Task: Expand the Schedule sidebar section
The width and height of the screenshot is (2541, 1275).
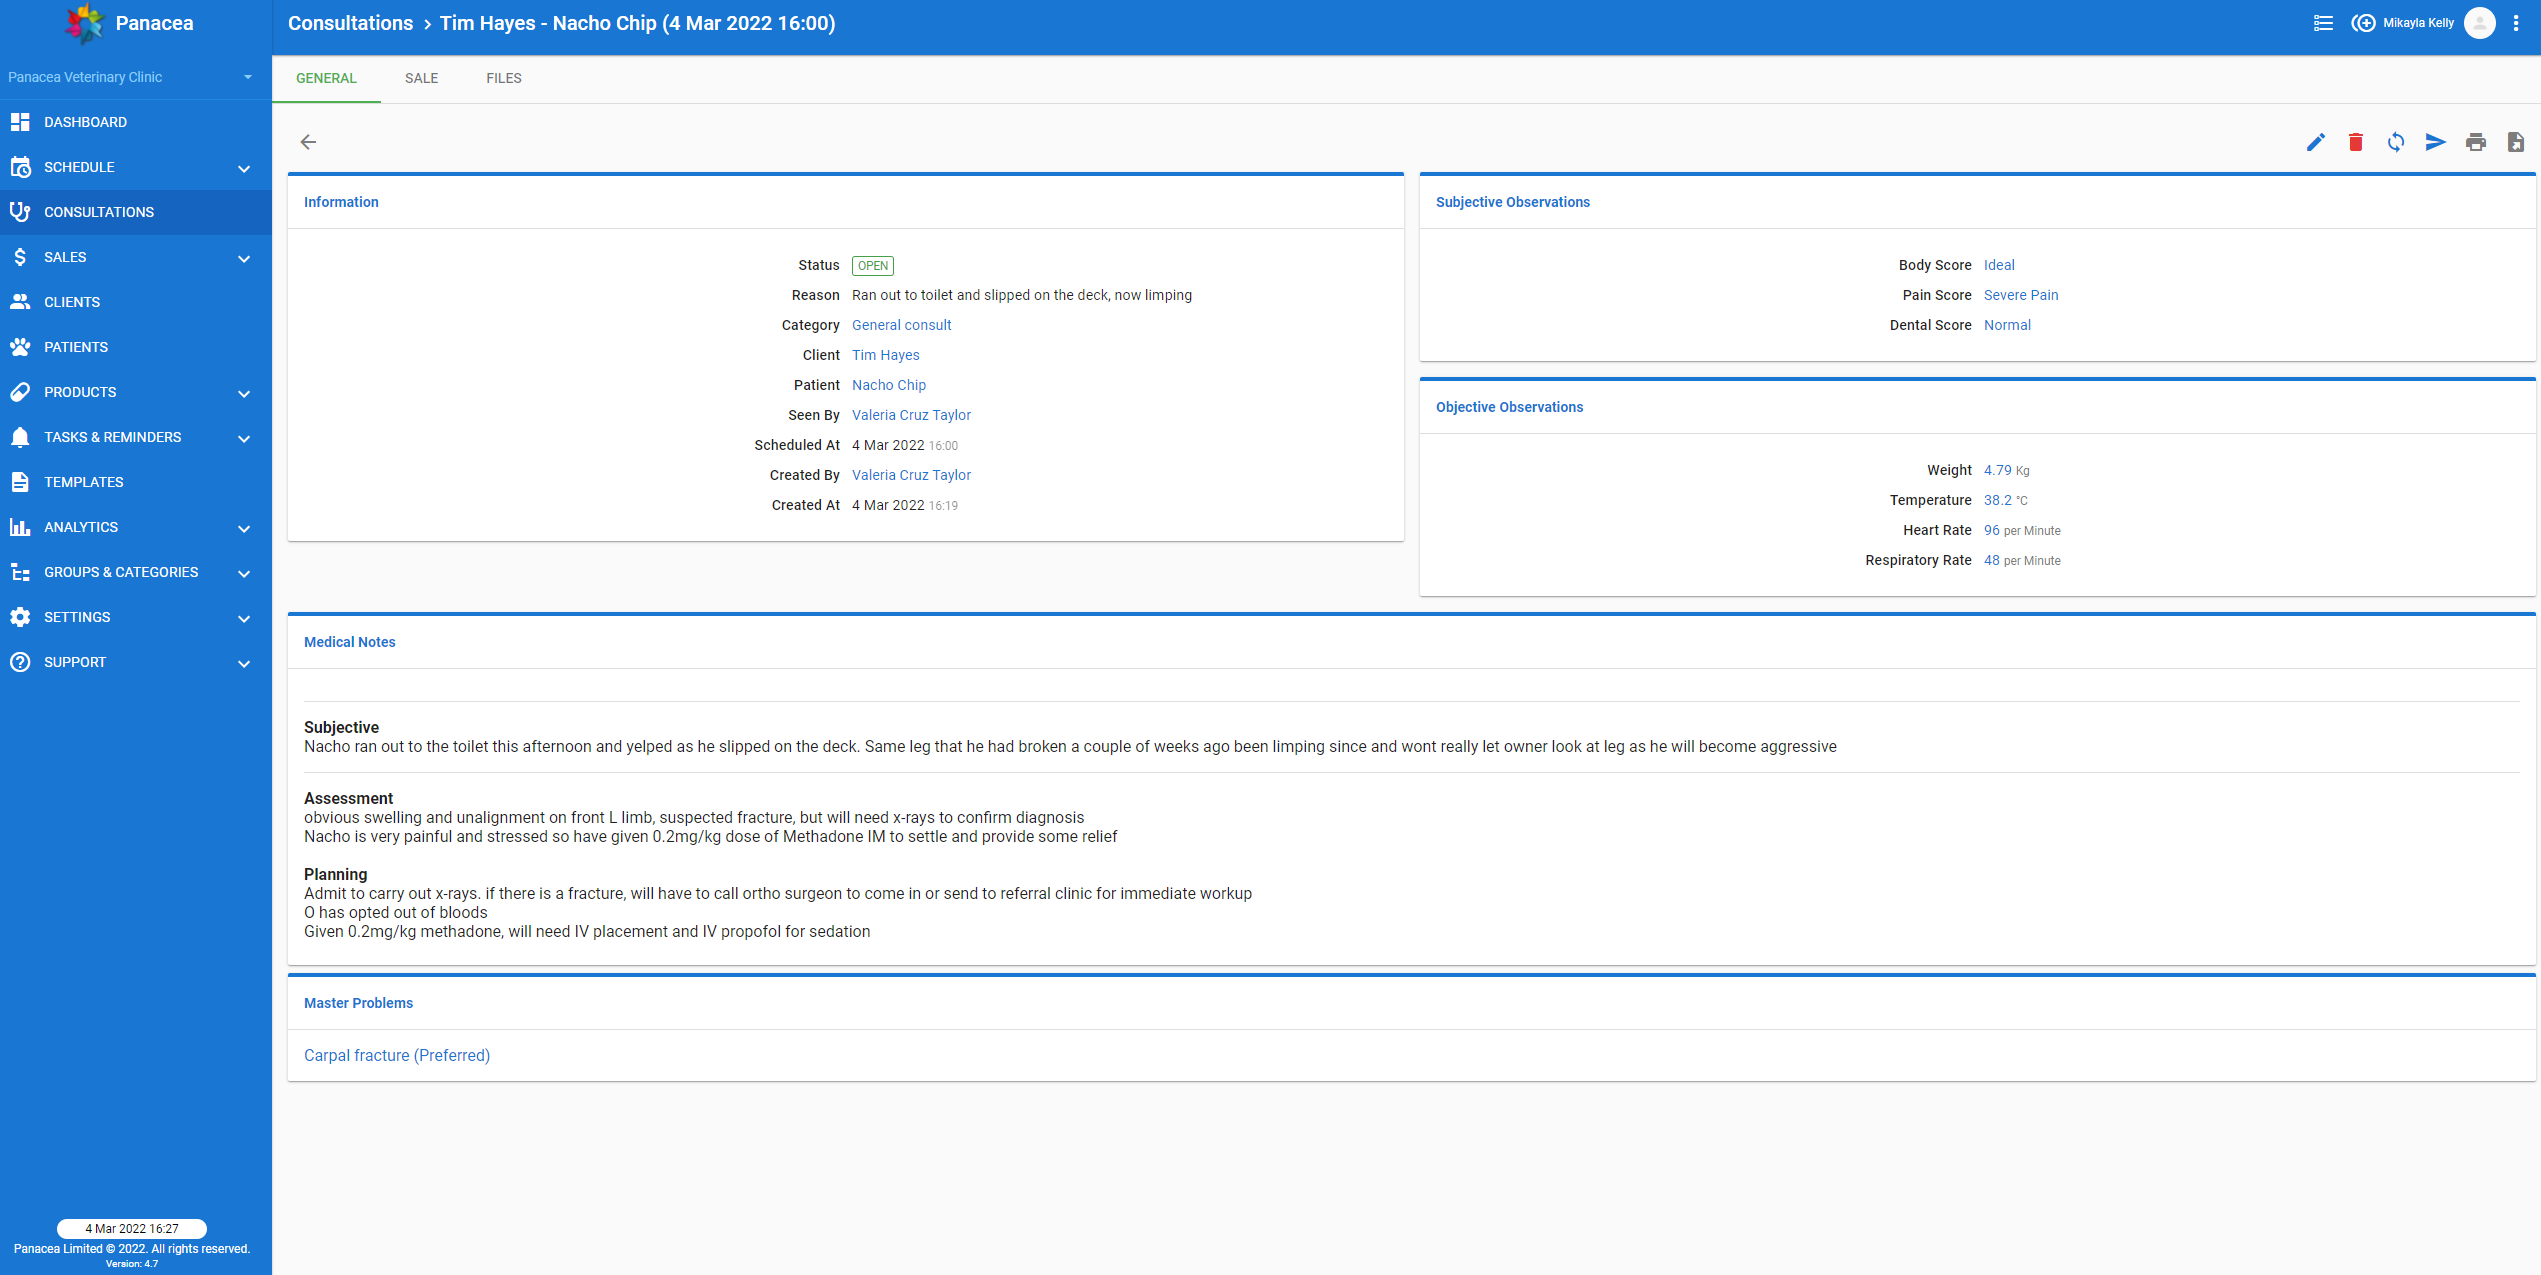Action: coord(243,168)
